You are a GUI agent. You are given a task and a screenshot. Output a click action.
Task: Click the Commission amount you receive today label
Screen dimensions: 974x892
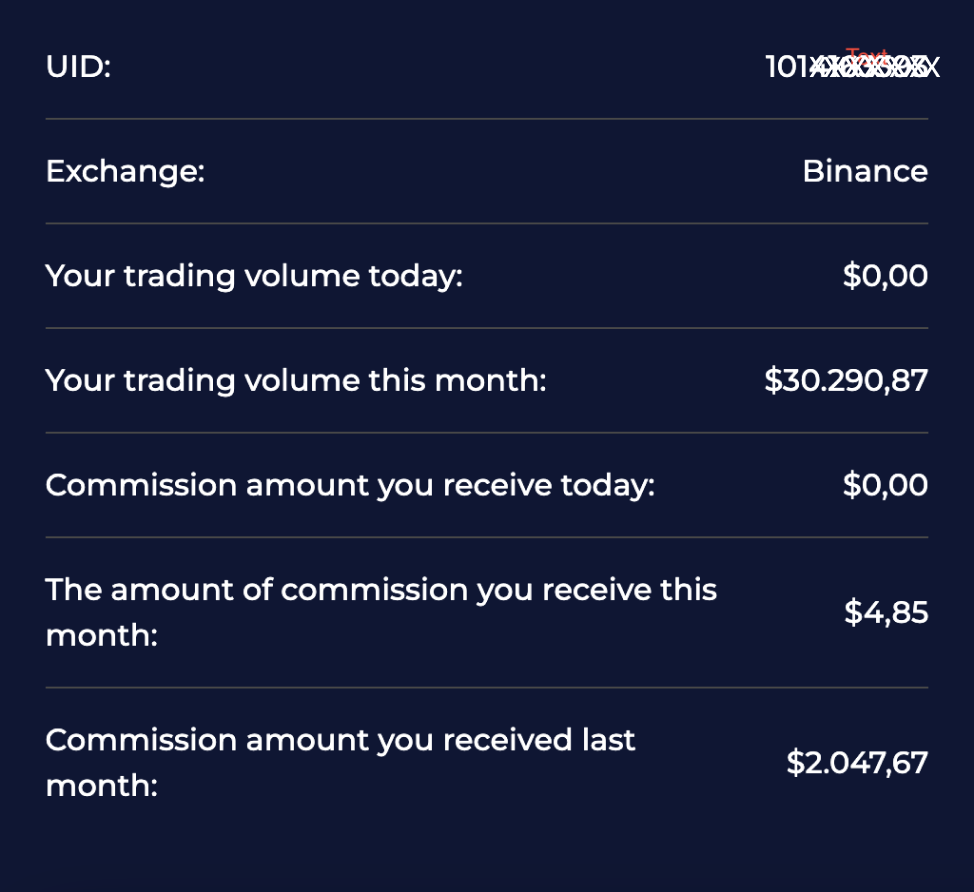[350, 485]
